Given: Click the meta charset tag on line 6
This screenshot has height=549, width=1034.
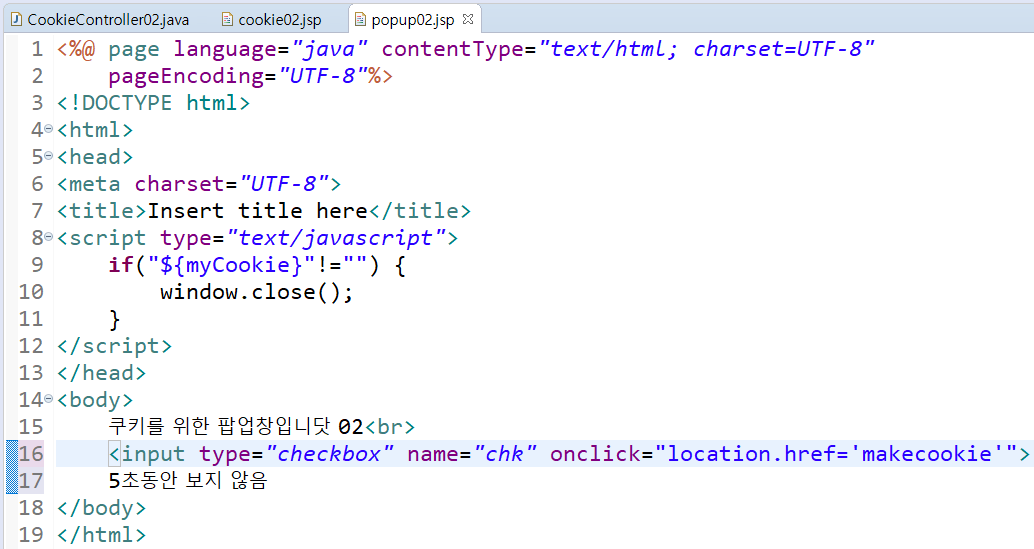Looking at the screenshot, I should click(198, 184).
